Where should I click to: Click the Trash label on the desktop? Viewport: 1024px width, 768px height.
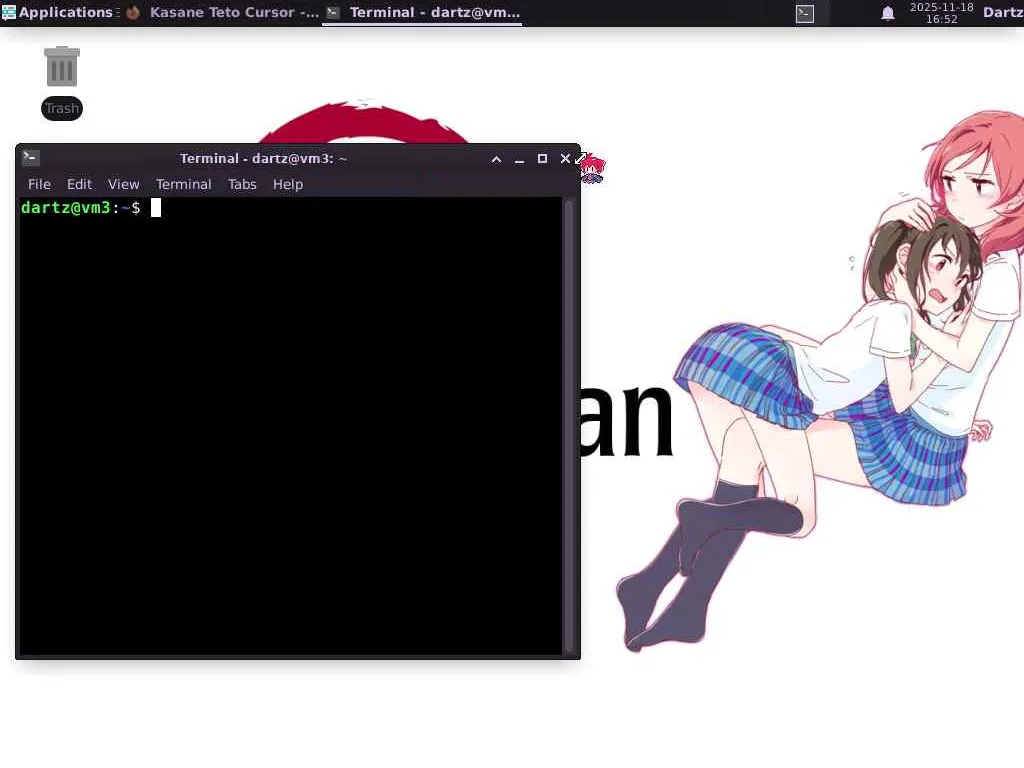[x=62, y=108]
